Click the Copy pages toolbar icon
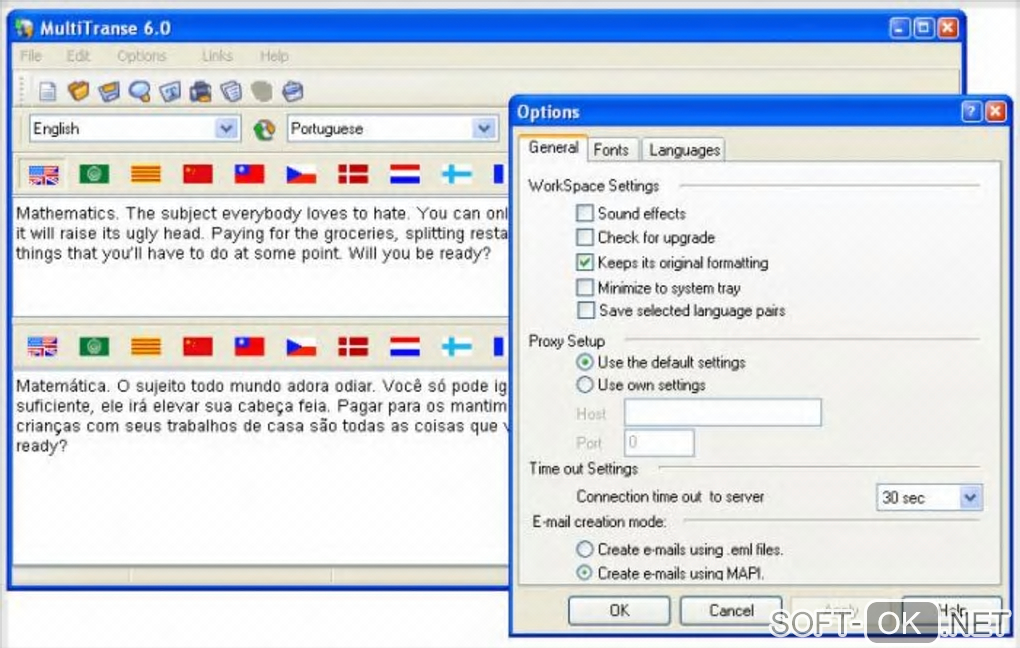The width and height of the screenshot is (1020, 648). point(231,92)
